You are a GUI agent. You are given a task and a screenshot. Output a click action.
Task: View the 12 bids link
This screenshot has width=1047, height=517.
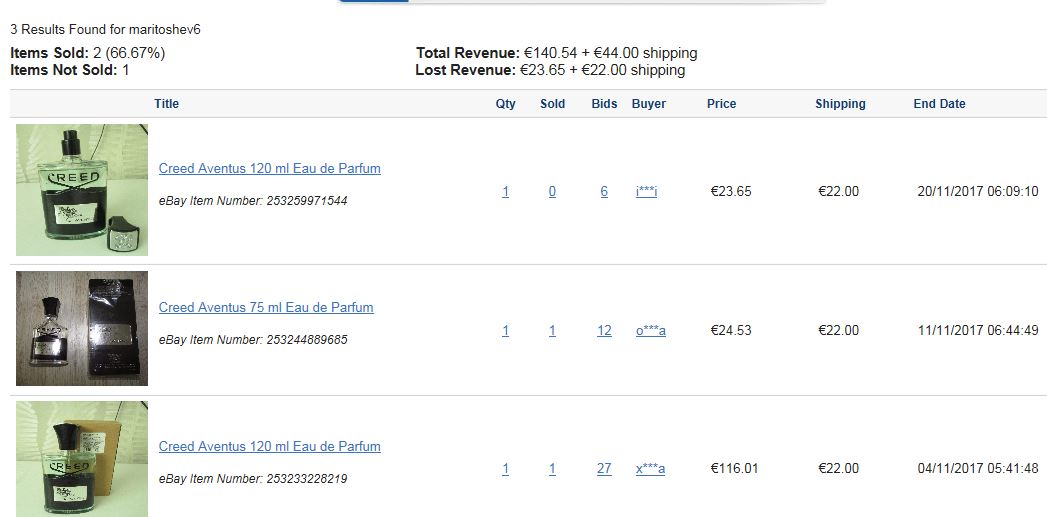(604, 331)
